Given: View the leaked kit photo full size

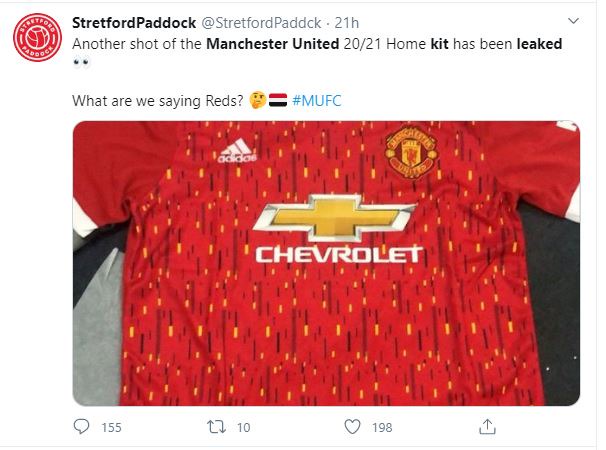Looking at the screenshot, I should point(326,263).
